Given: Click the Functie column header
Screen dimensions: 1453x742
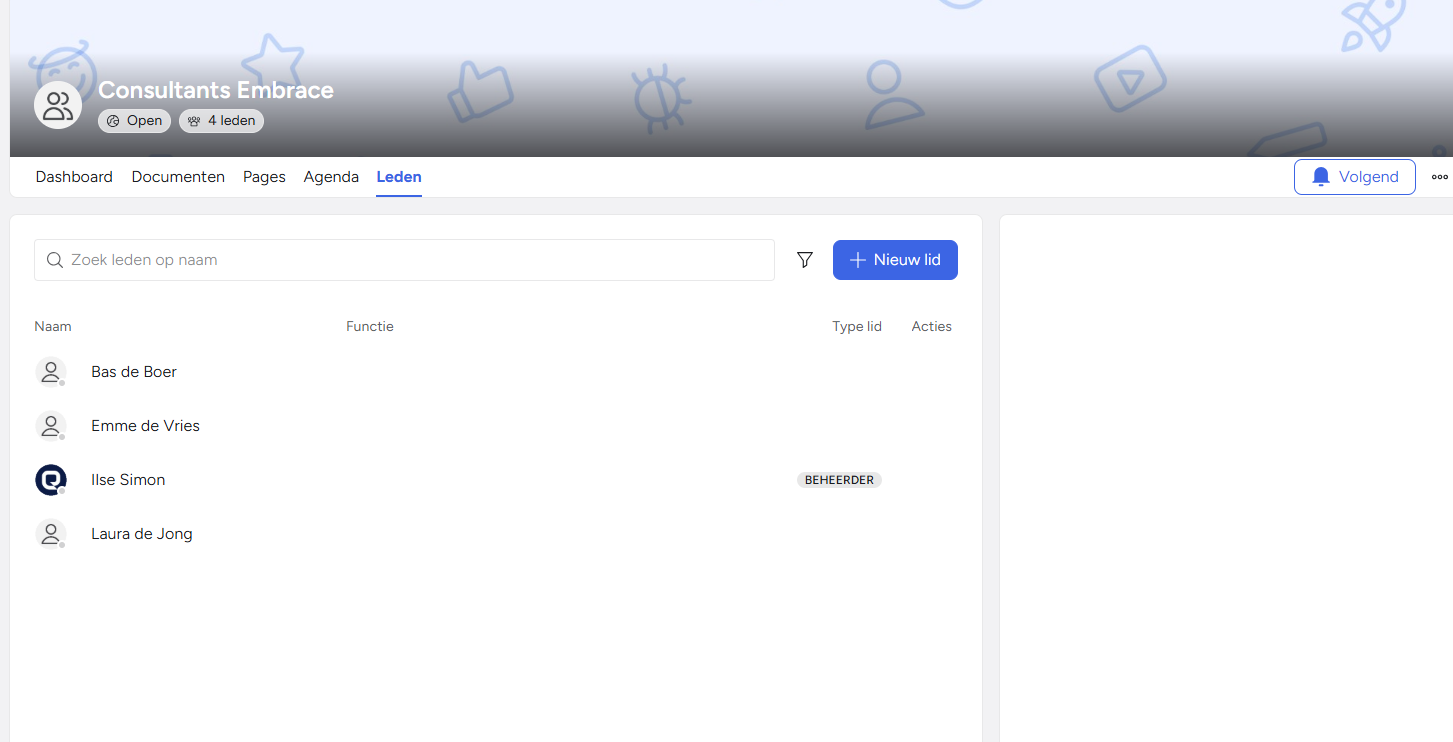Looking at the screenshot, I should (x=370, y=327).
